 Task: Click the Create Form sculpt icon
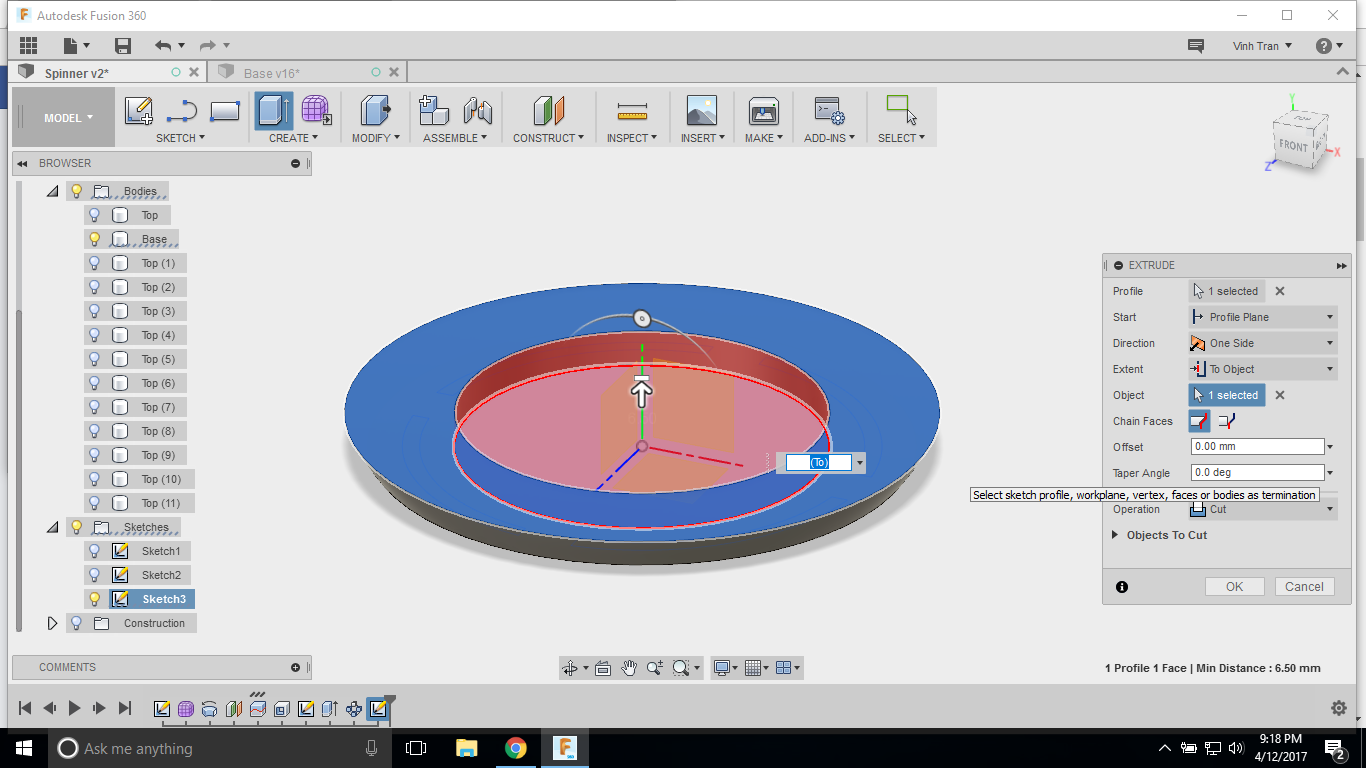(316, 110)
